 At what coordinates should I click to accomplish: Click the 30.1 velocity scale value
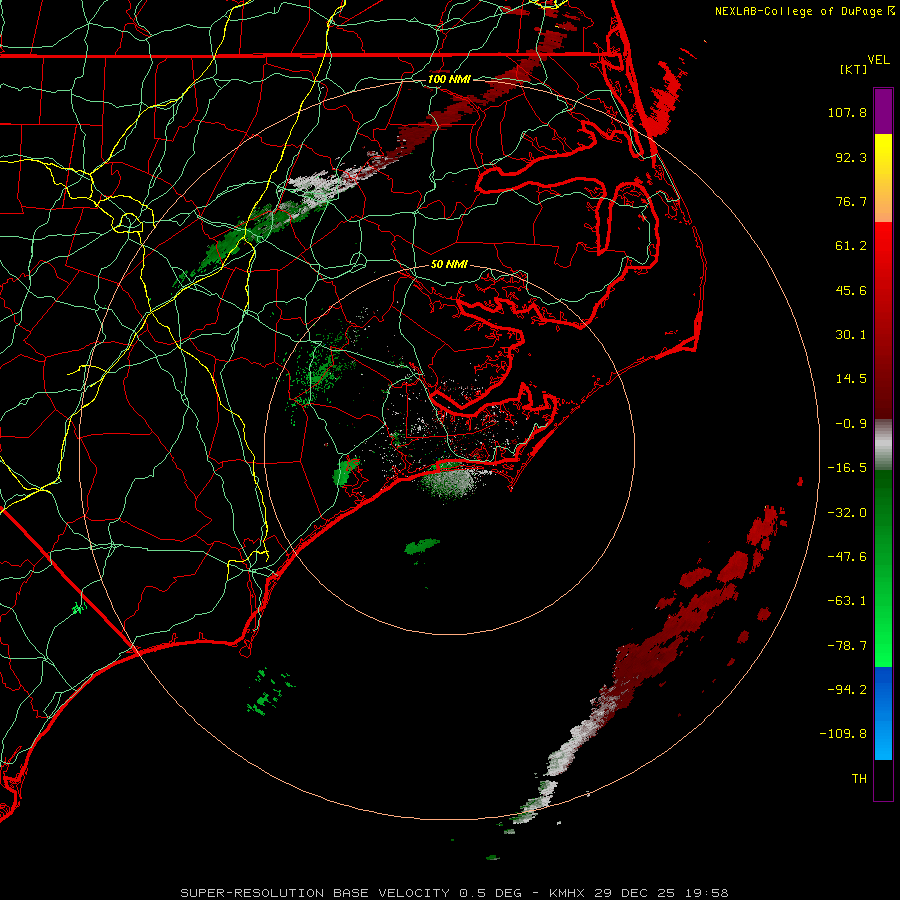[x=851, y=335]
